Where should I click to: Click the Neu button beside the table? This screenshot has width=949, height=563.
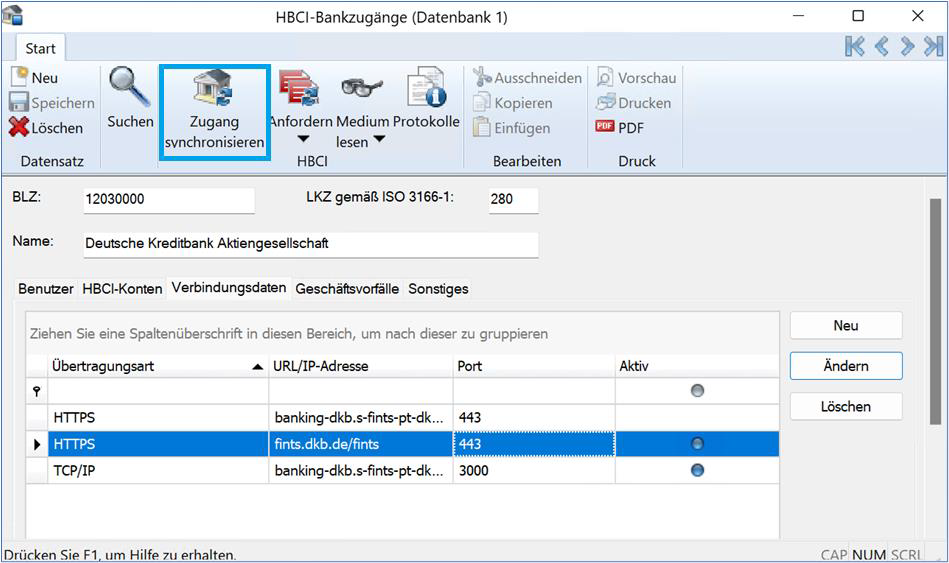point(846,326)
